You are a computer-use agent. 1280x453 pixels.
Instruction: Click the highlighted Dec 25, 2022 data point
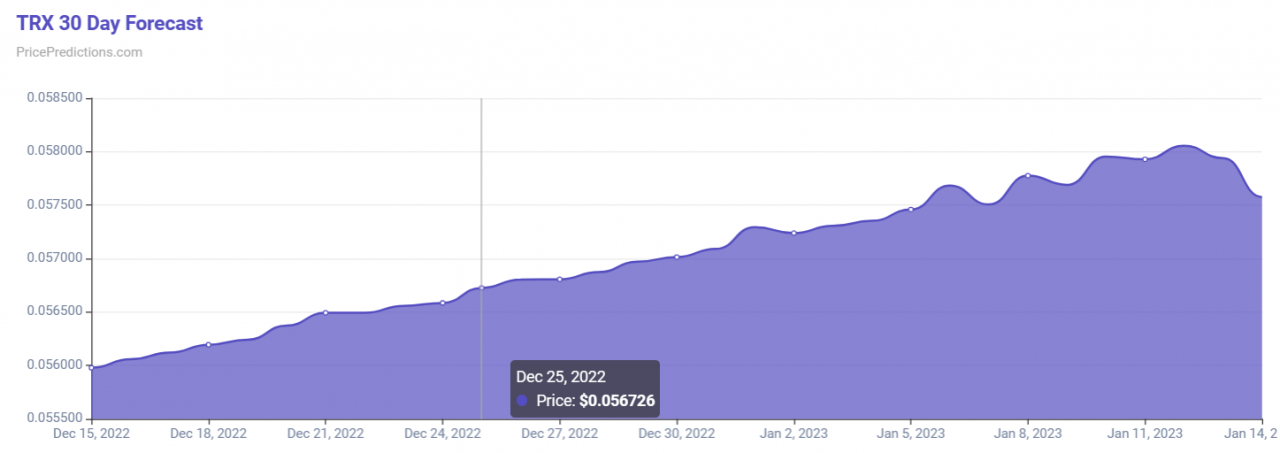click(x=481, y=288)
